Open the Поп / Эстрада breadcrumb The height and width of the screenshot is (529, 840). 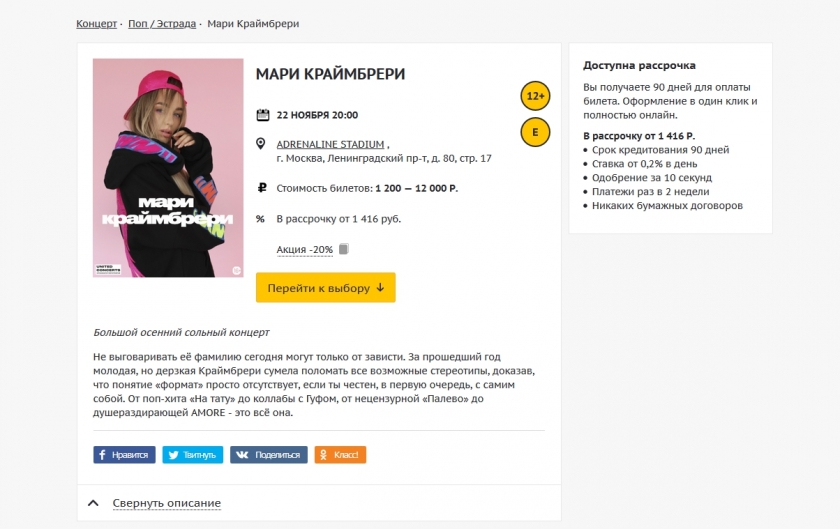163,23
